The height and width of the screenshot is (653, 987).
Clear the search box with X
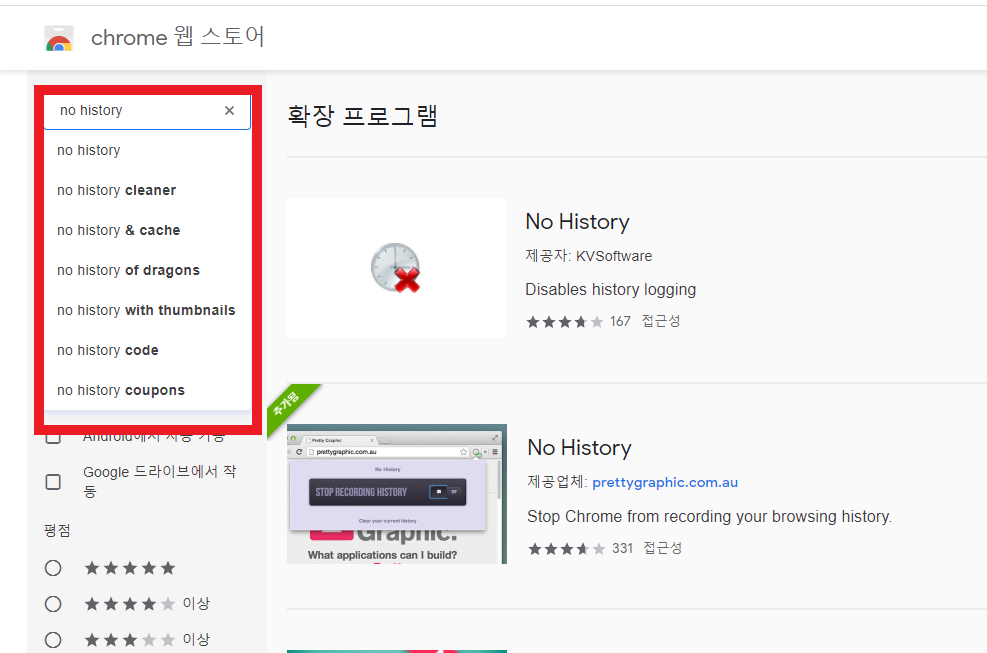pyautogui.click(x=229, y=111)
